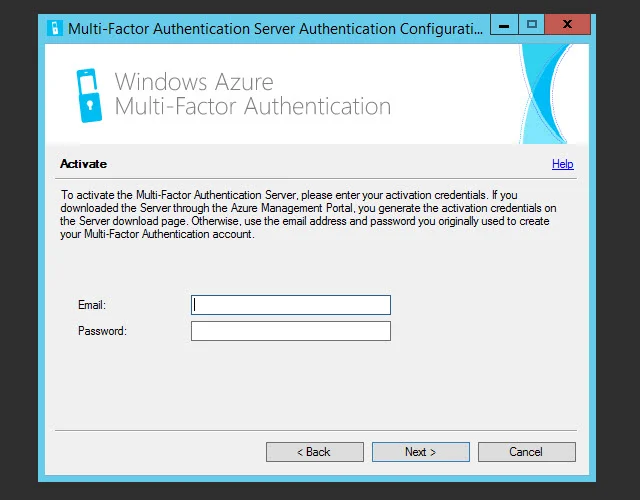This screenshot has height=500, width=640.
Task: Click the 'Email:' label
Action: [92, 305]
